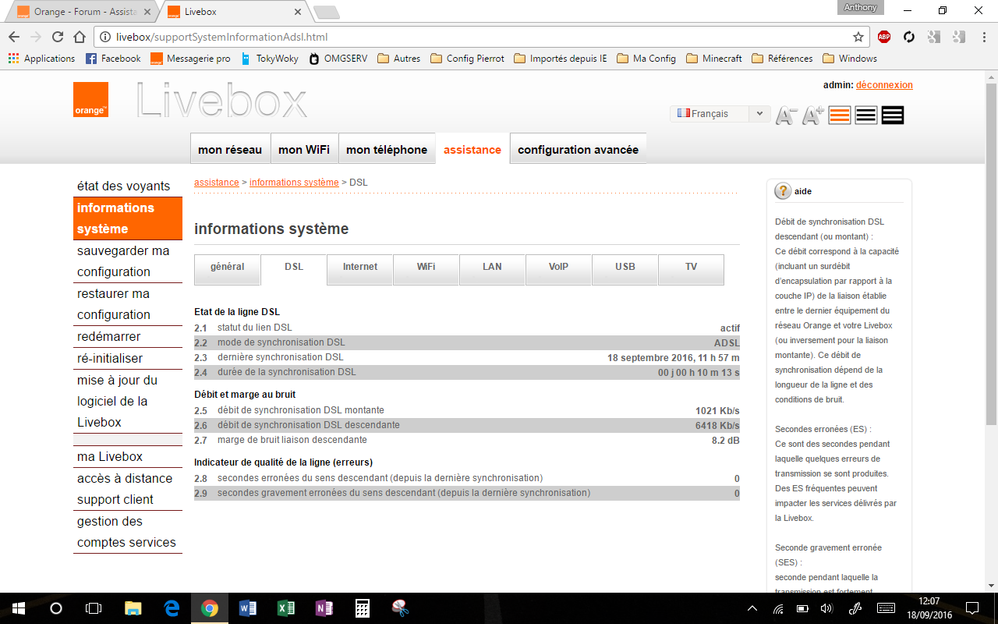This screenshot has width=998, height=624.
Task: Expand the Références bookmarks folder
Action: (x=782, y=59)
